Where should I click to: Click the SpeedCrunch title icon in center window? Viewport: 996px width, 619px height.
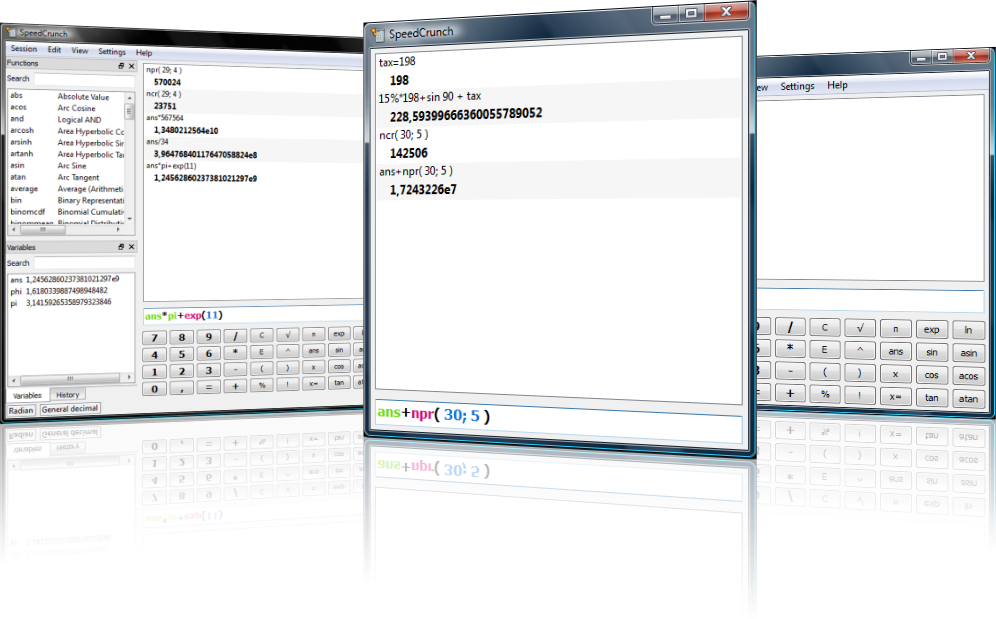[x=379, y=34]
